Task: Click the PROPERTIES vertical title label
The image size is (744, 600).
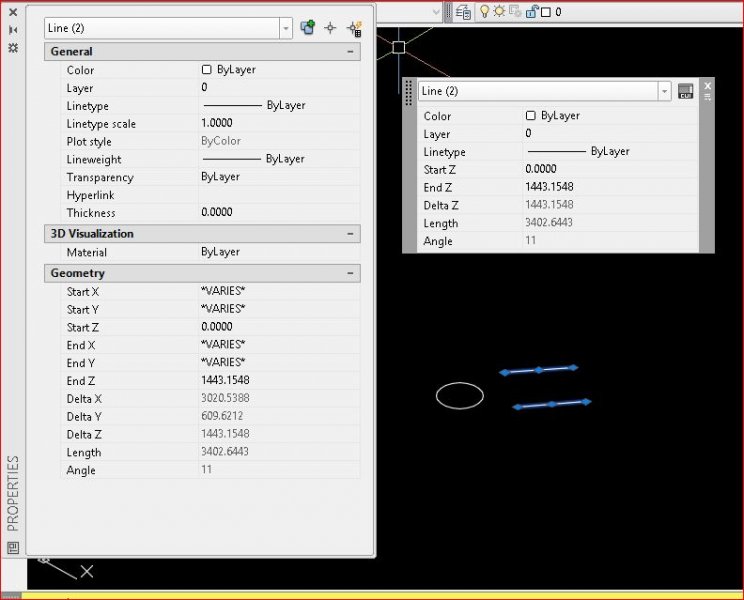Action: pyautogui.click(x=13, y=493)
